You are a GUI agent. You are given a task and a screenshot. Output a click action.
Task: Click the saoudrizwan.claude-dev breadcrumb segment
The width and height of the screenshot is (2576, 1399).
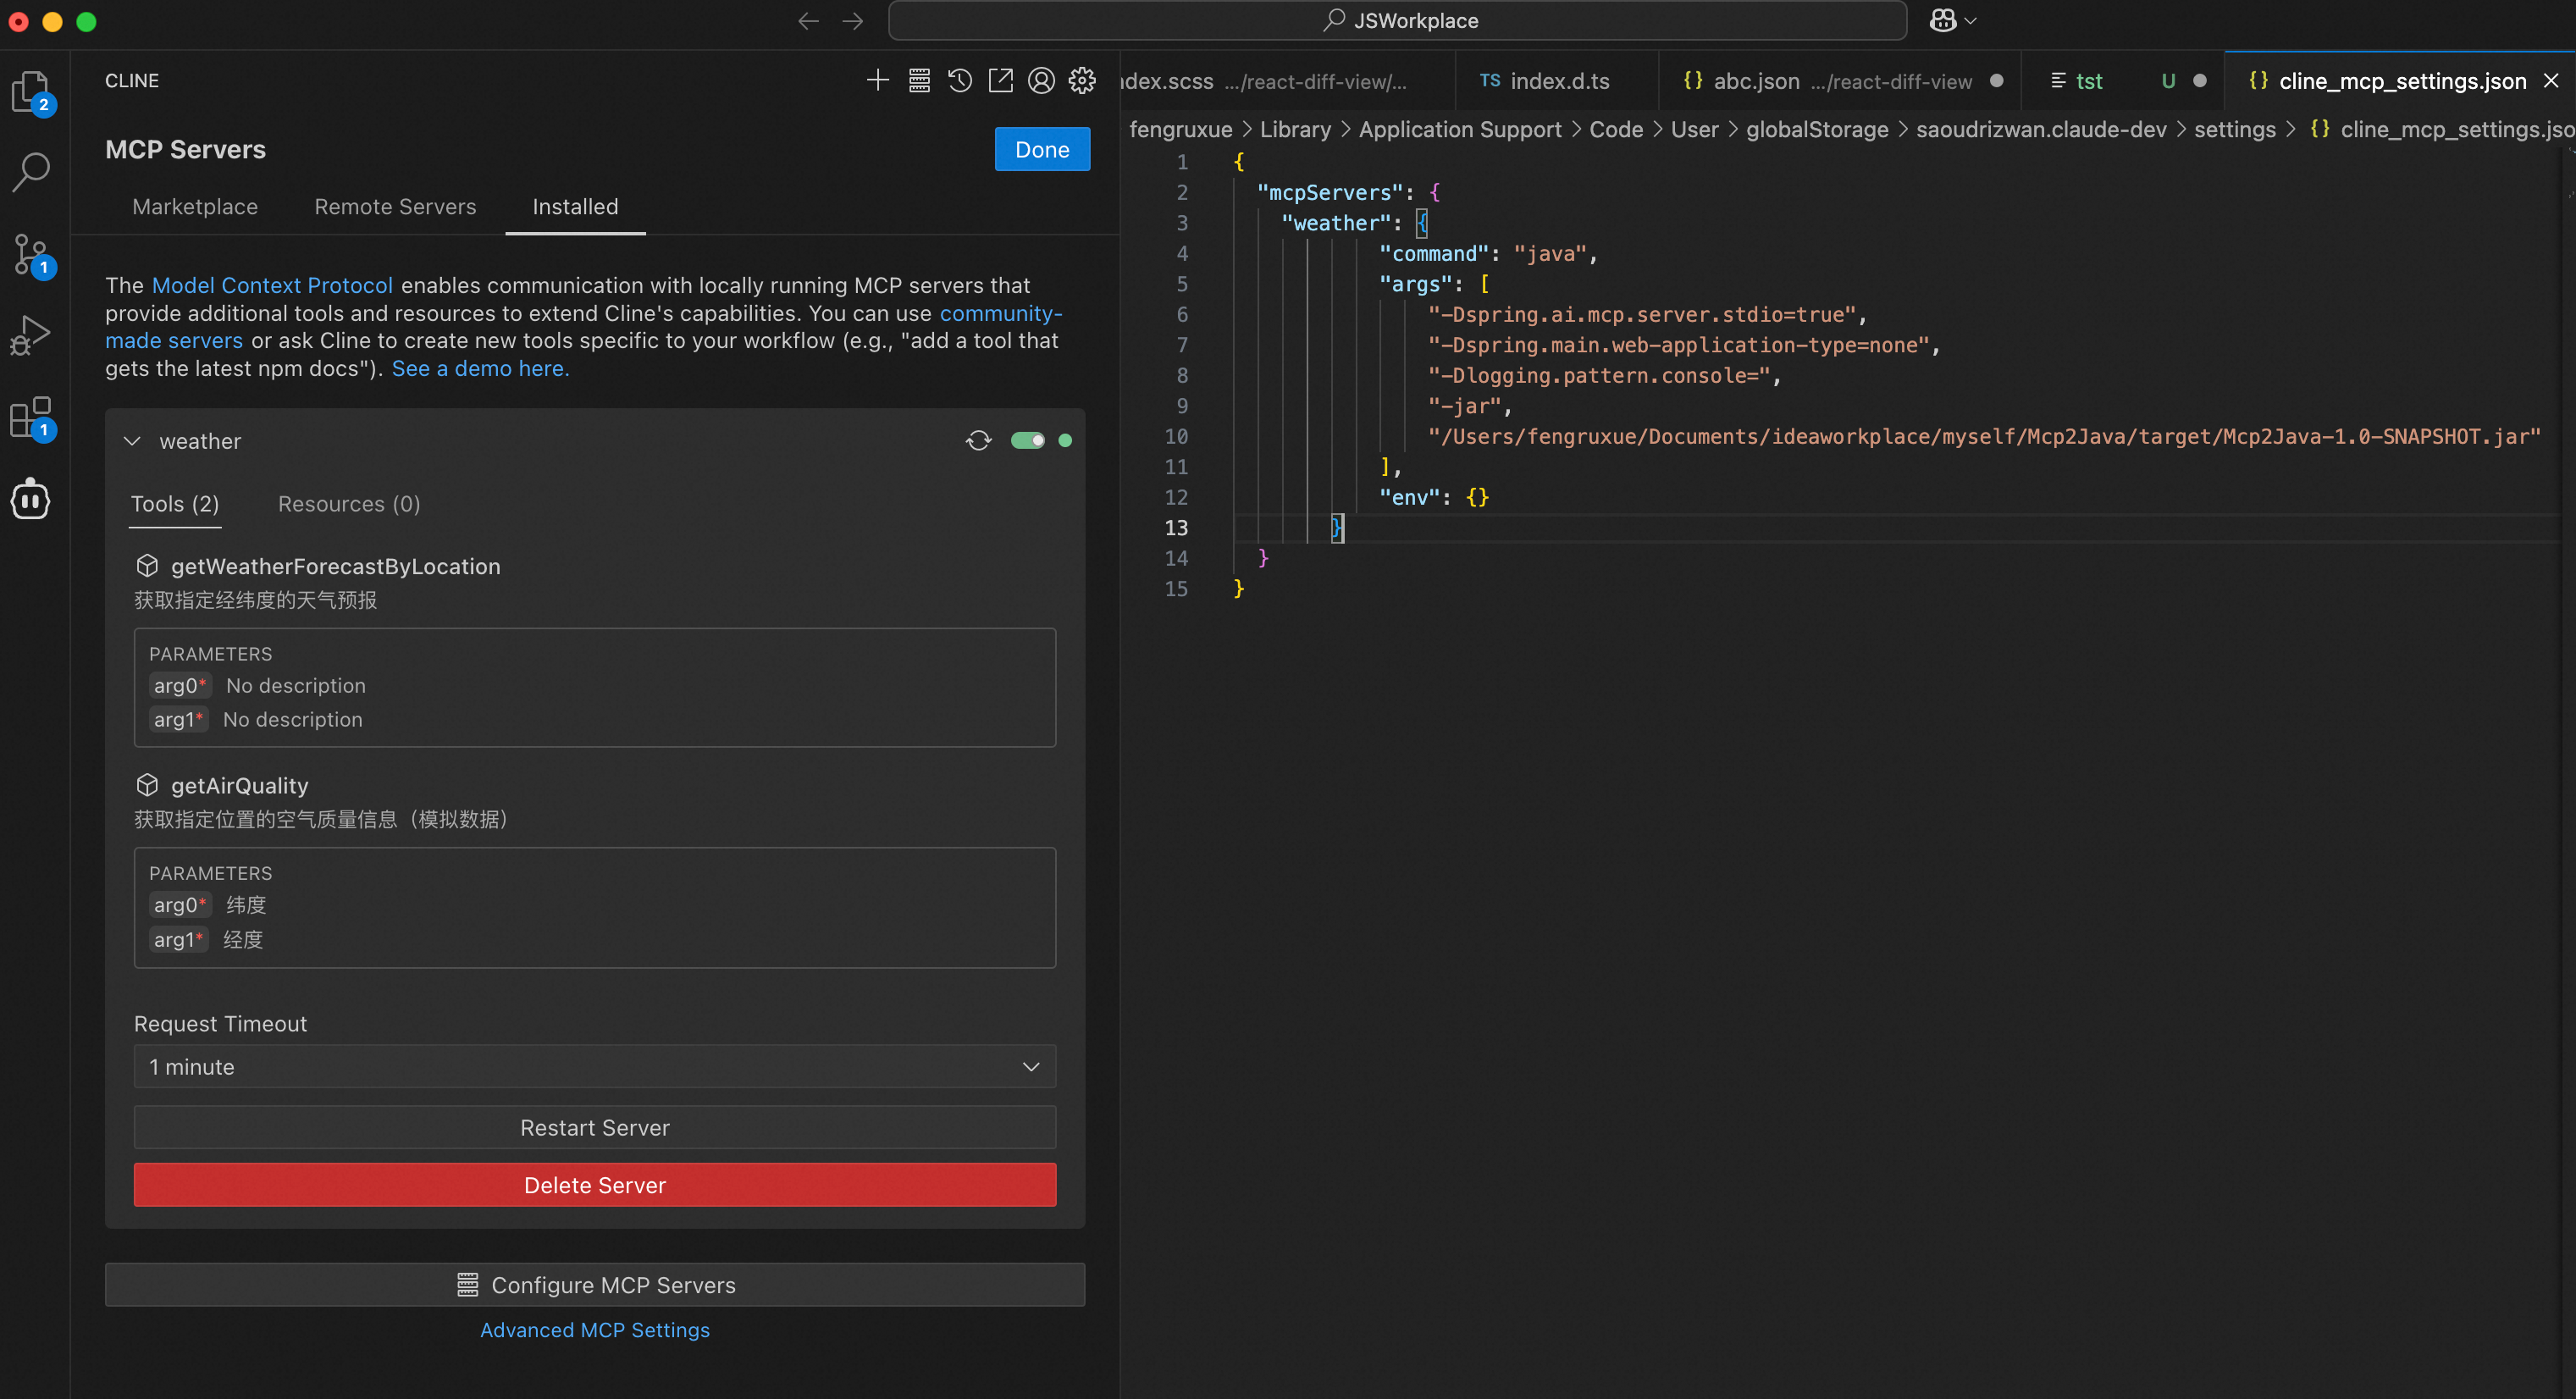click(2041, 129)
